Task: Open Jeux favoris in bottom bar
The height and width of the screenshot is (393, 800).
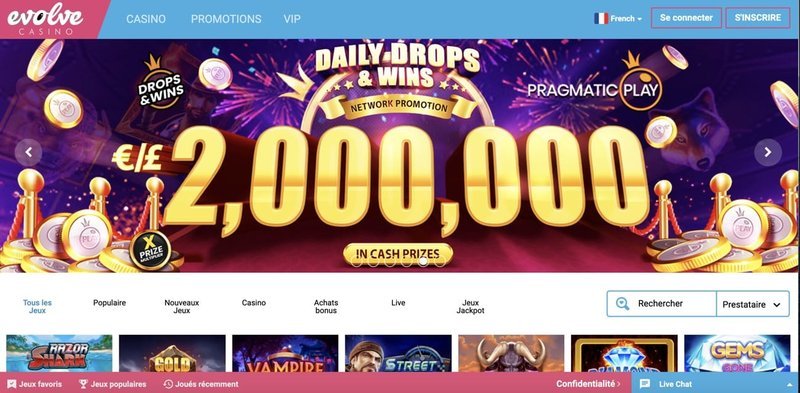Action: [35, 384]
